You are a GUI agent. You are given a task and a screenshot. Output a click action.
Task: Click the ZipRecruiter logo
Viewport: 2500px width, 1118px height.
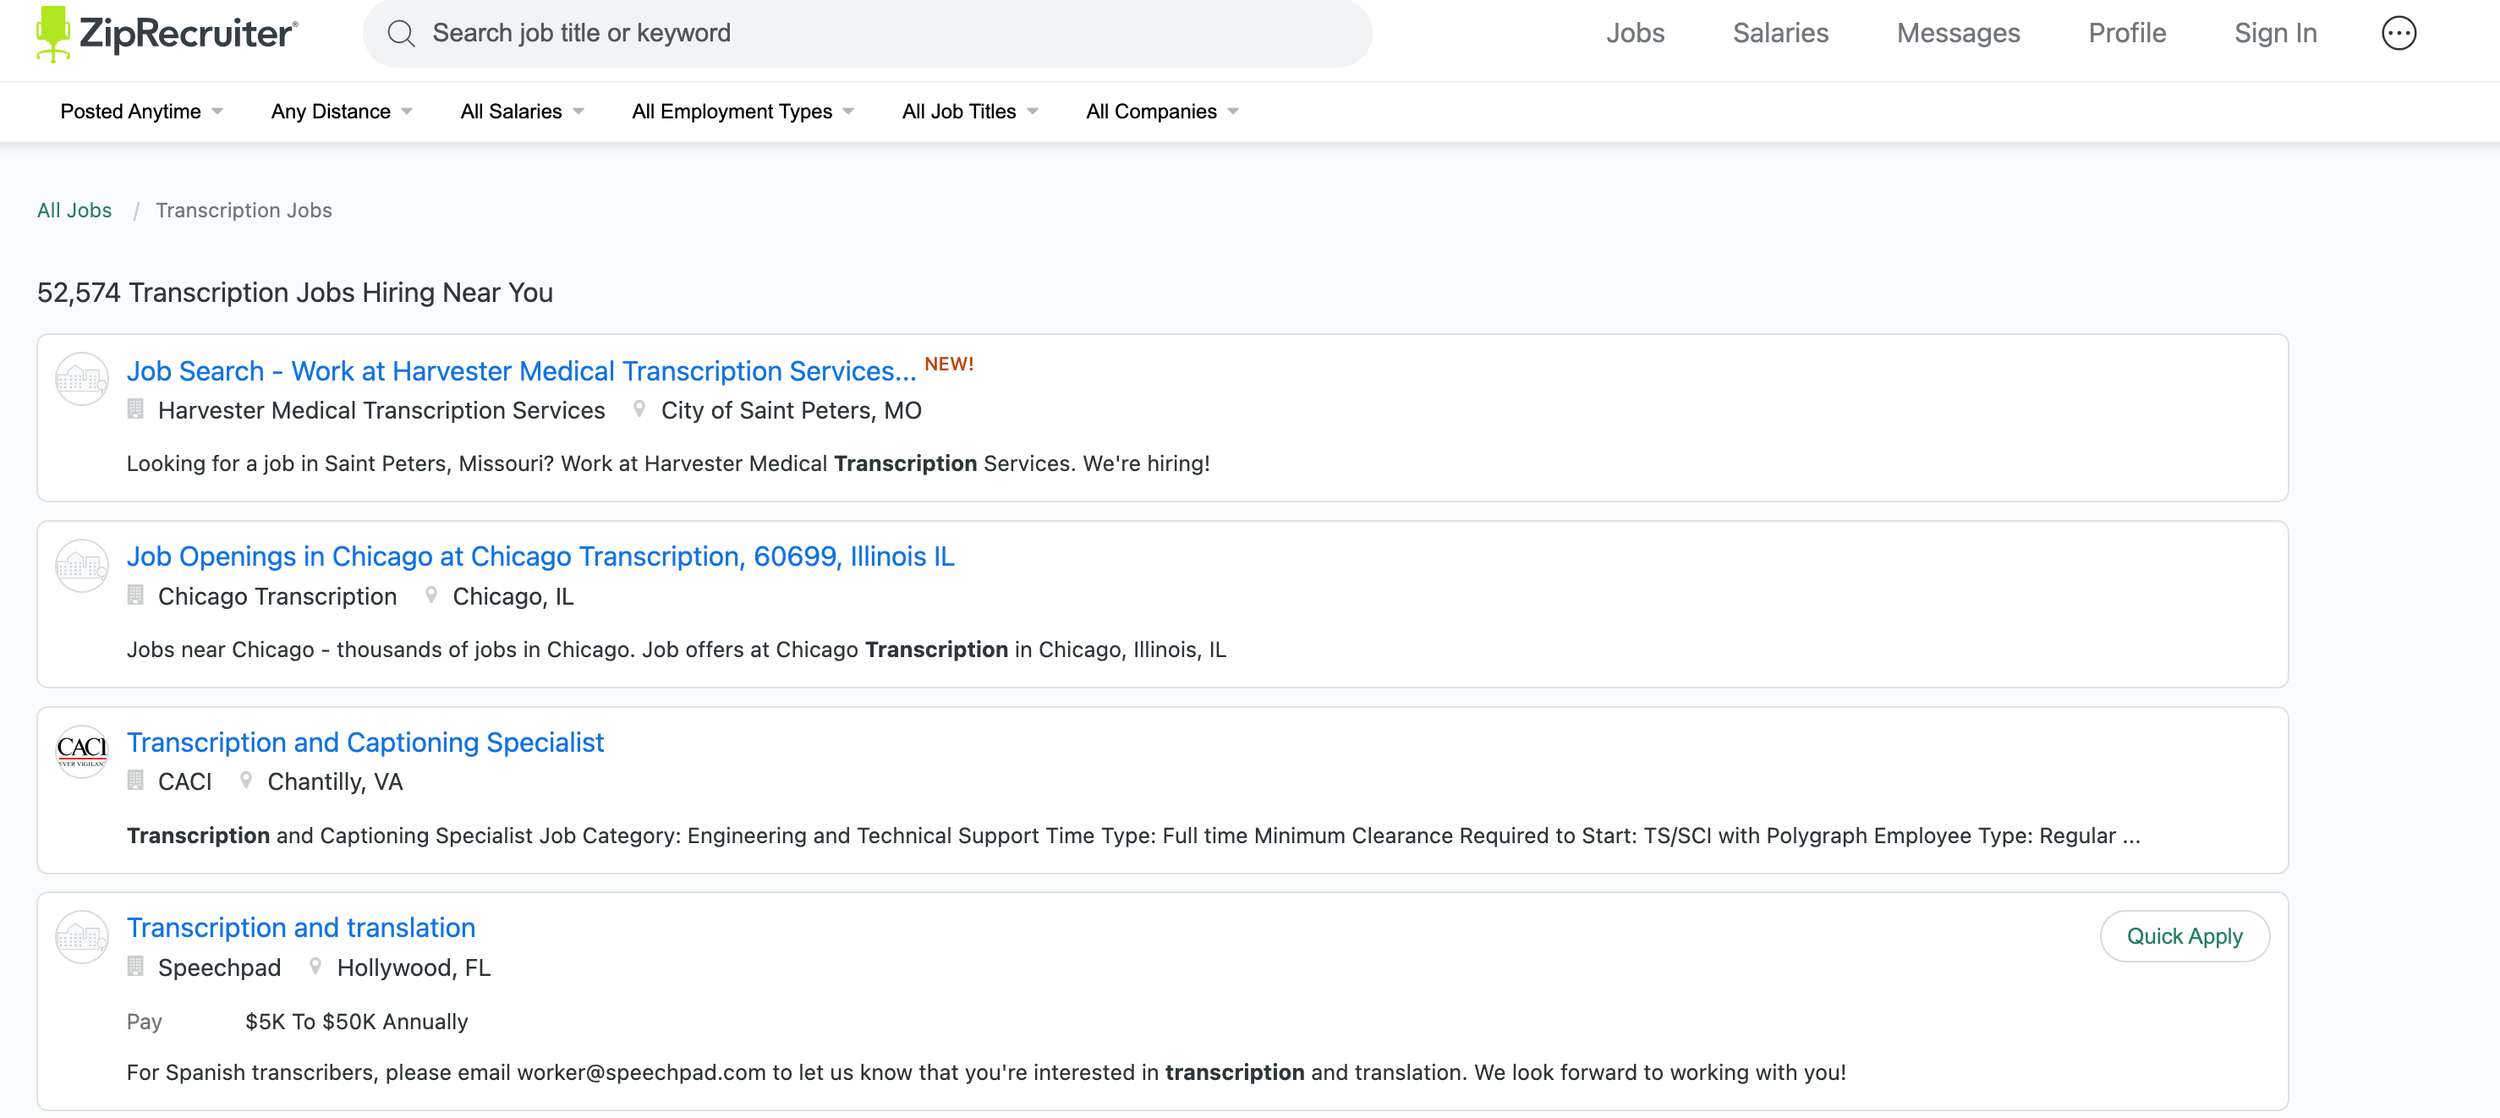(x=166, y=34)
